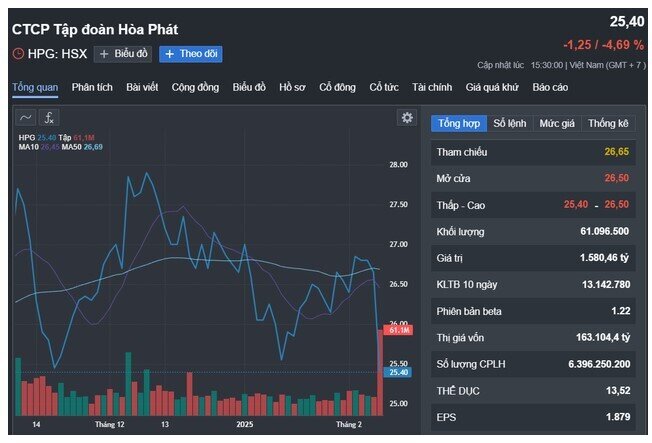
Task: Click the MA50 26,69 legend label
Action: tap(82, 147)
